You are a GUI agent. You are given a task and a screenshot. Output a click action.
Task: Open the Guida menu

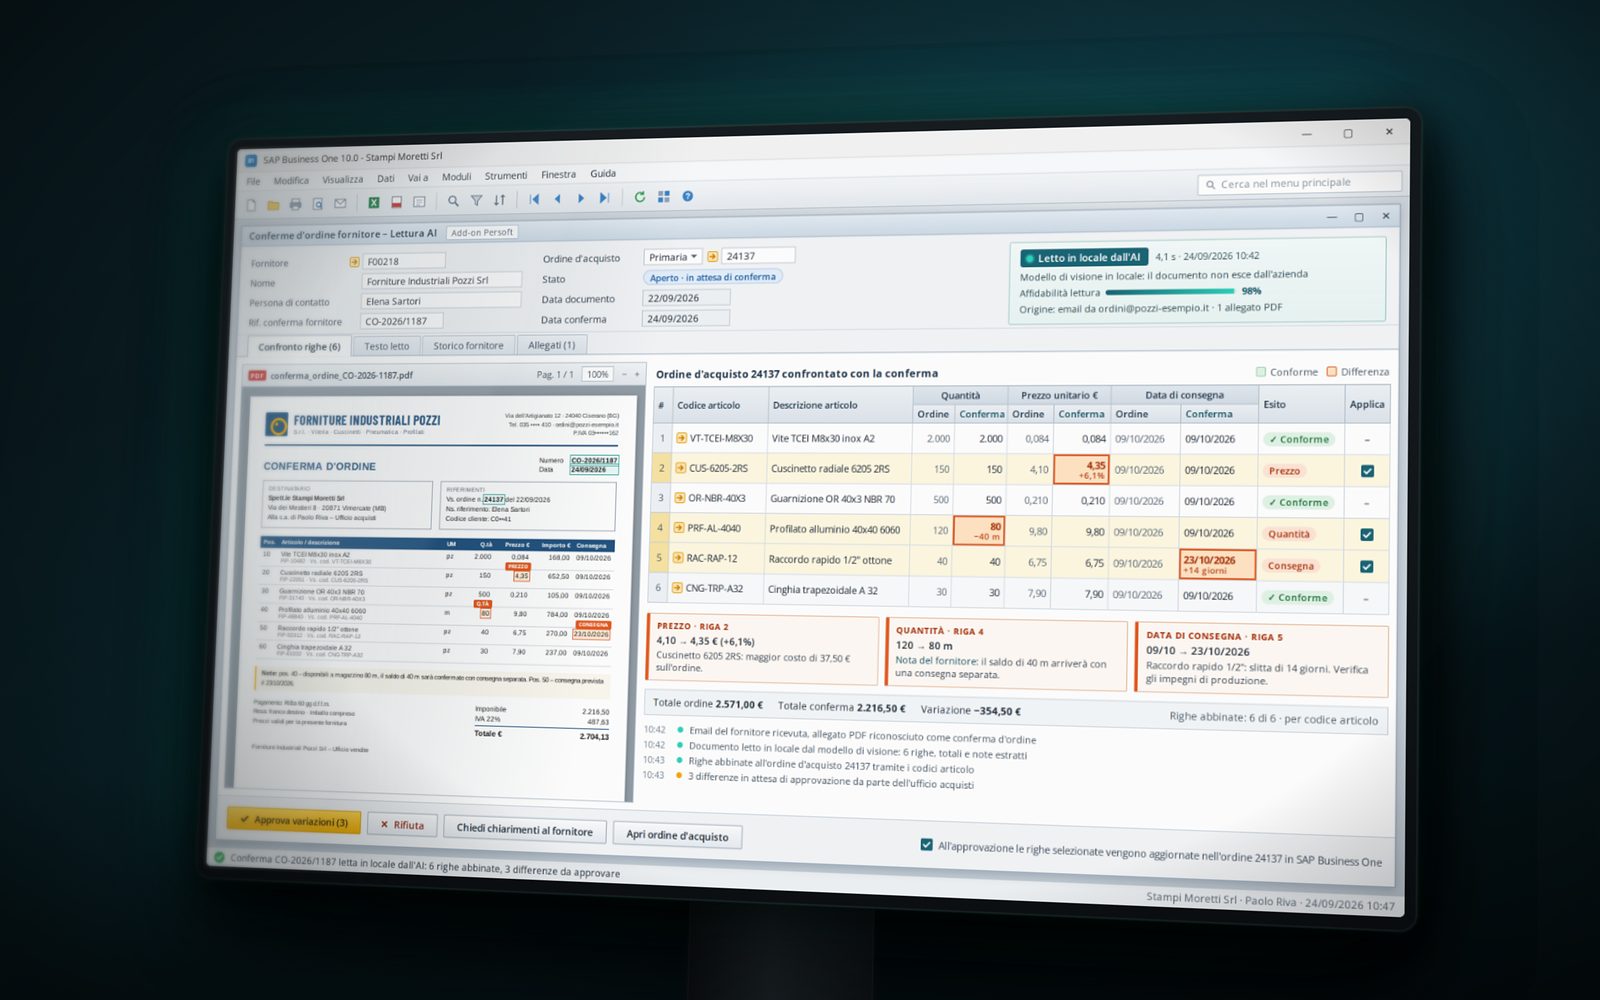[603, 173]
